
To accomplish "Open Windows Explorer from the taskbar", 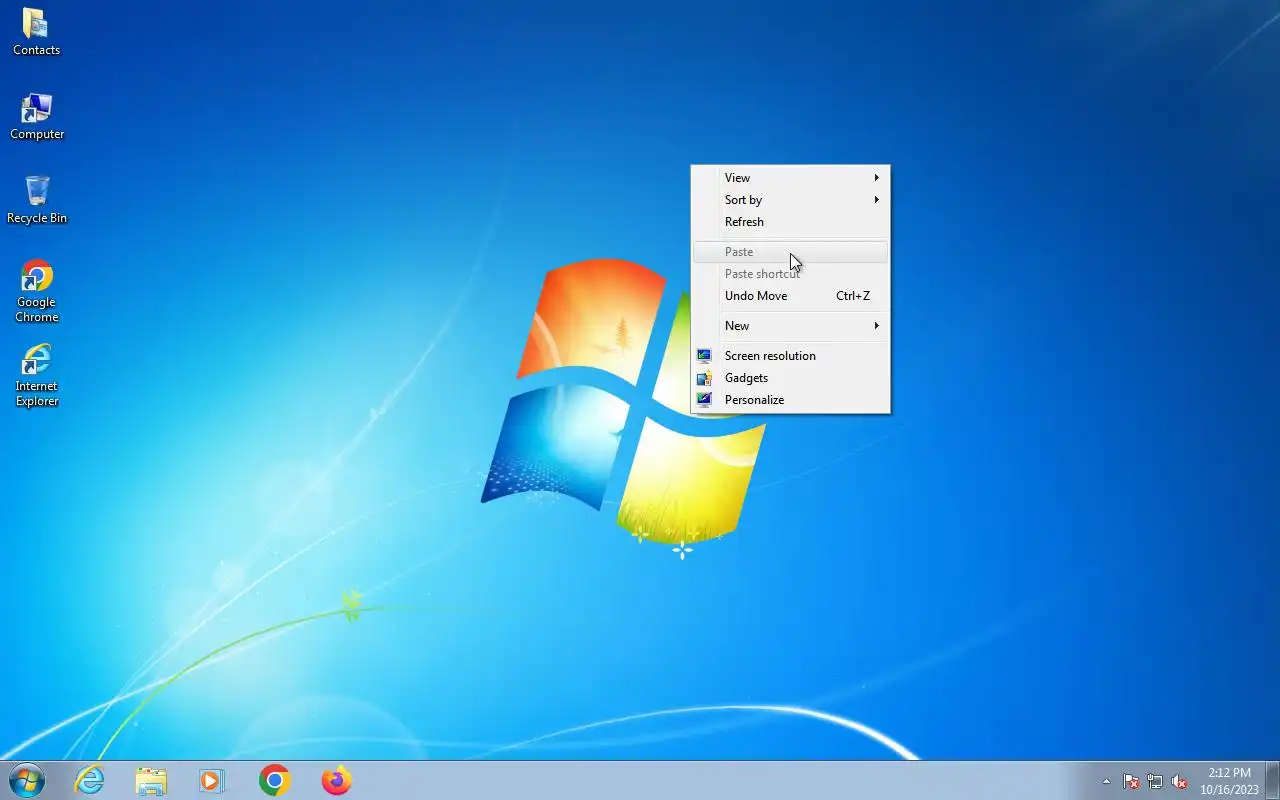I will (x=151, y=780).
